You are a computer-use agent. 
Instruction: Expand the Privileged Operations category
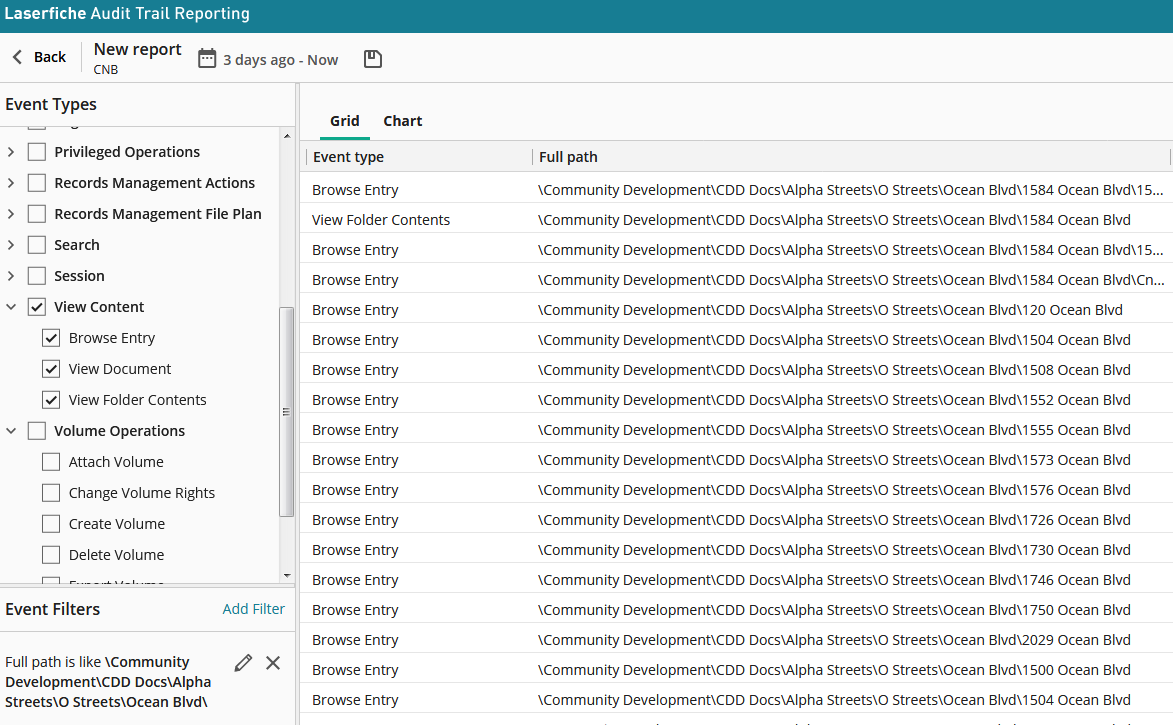click(11, 152)
